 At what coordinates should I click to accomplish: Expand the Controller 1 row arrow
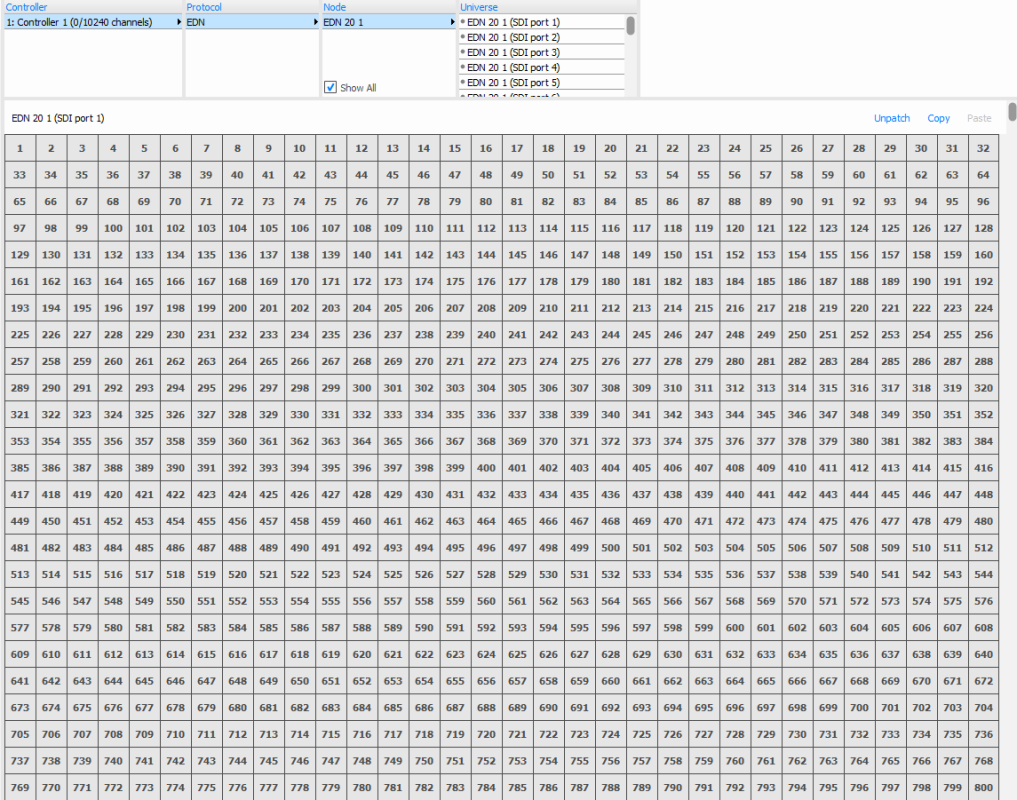tap(178, 22)
